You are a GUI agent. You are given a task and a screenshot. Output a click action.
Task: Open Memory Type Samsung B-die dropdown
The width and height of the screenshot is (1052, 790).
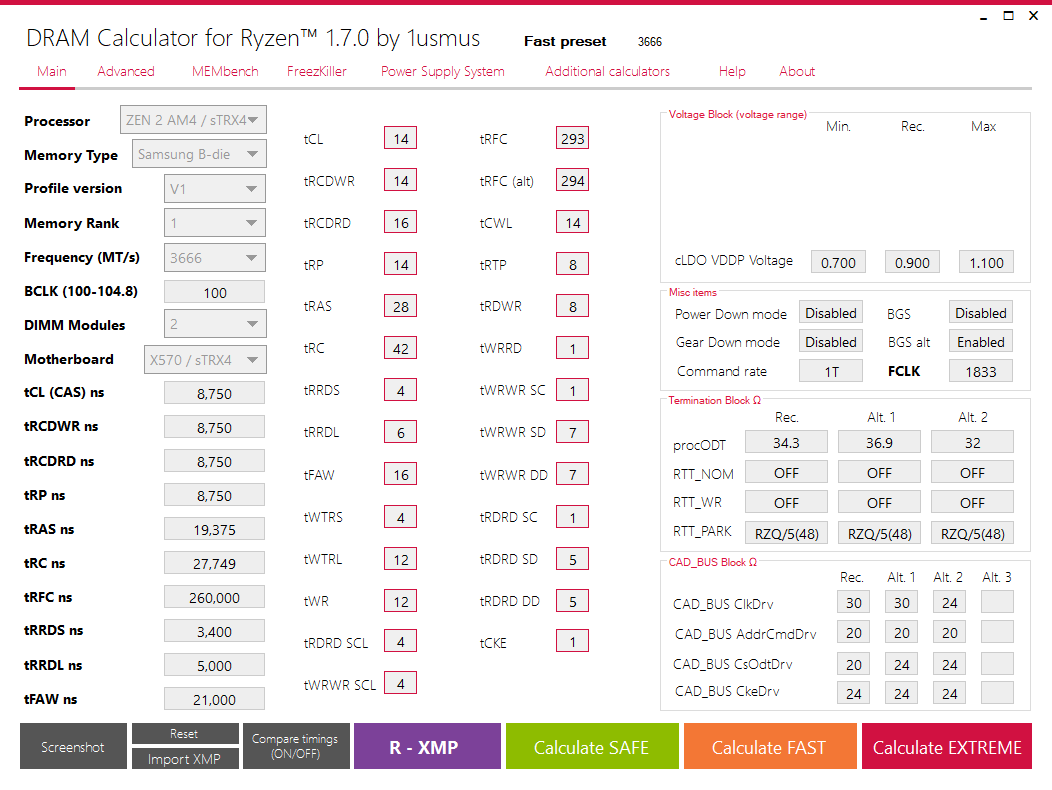199,154
